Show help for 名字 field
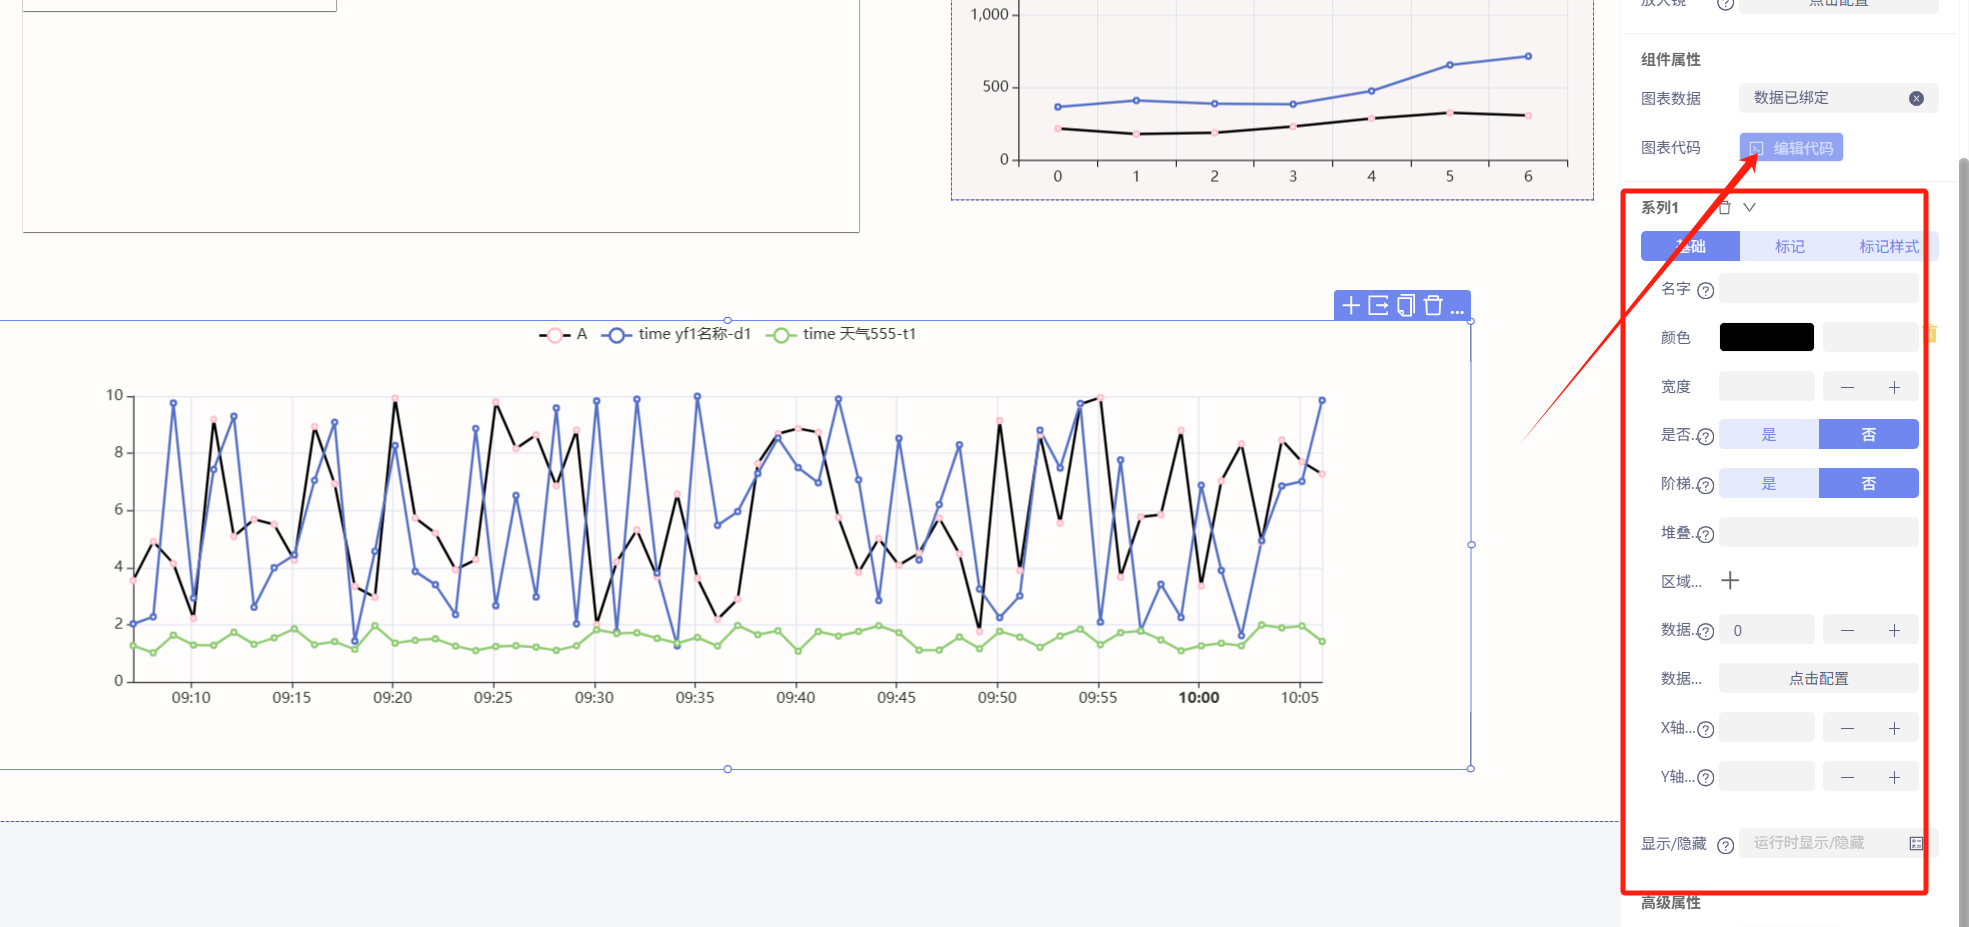Image resolution: width=1969 pixels, height=927 pixels. (1706, 291)
